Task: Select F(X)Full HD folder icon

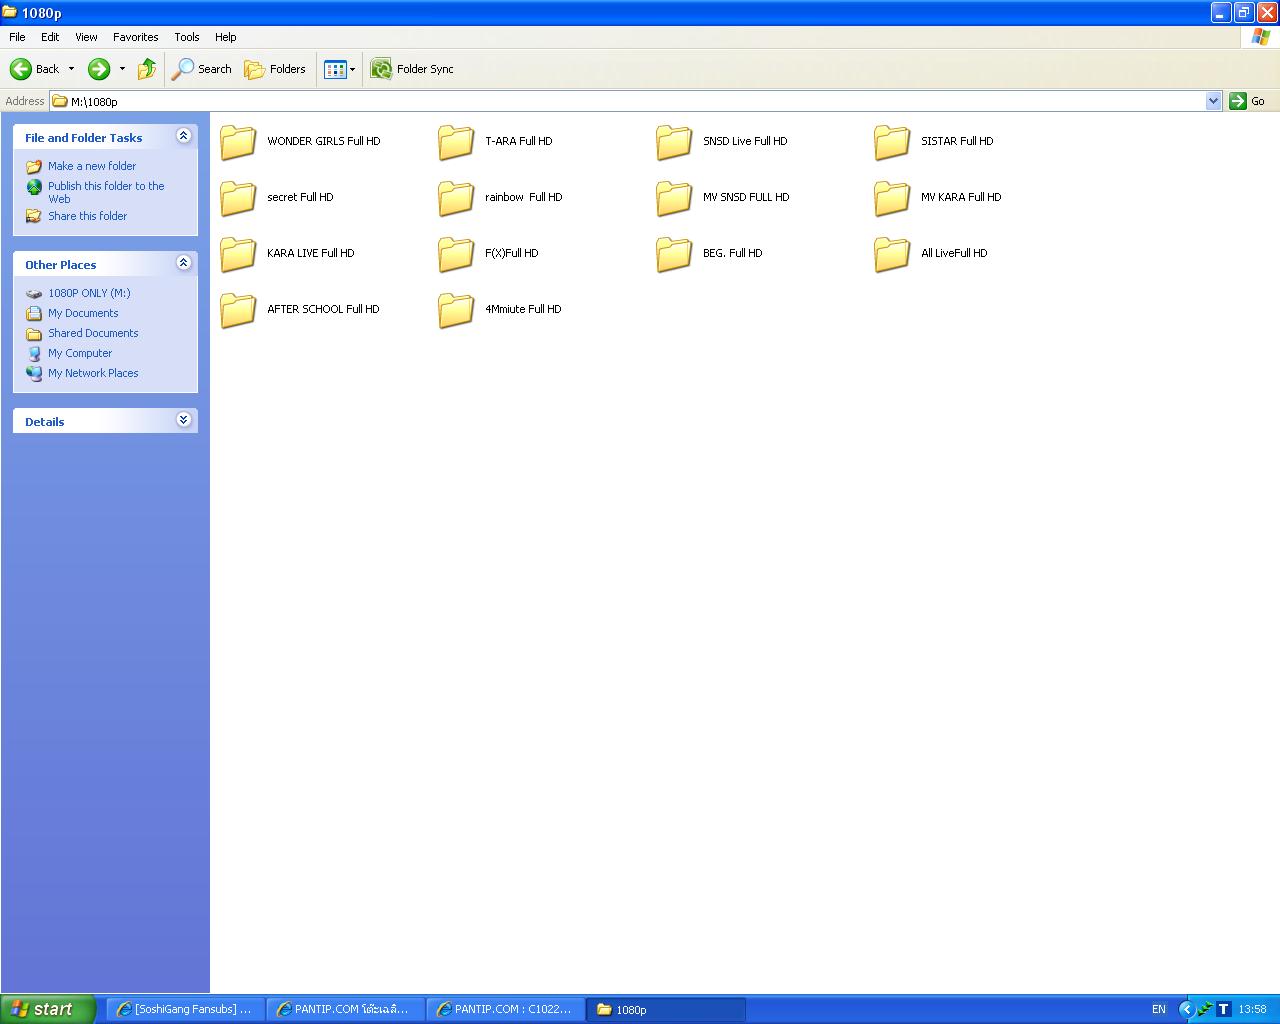Action: pos(456,254)
